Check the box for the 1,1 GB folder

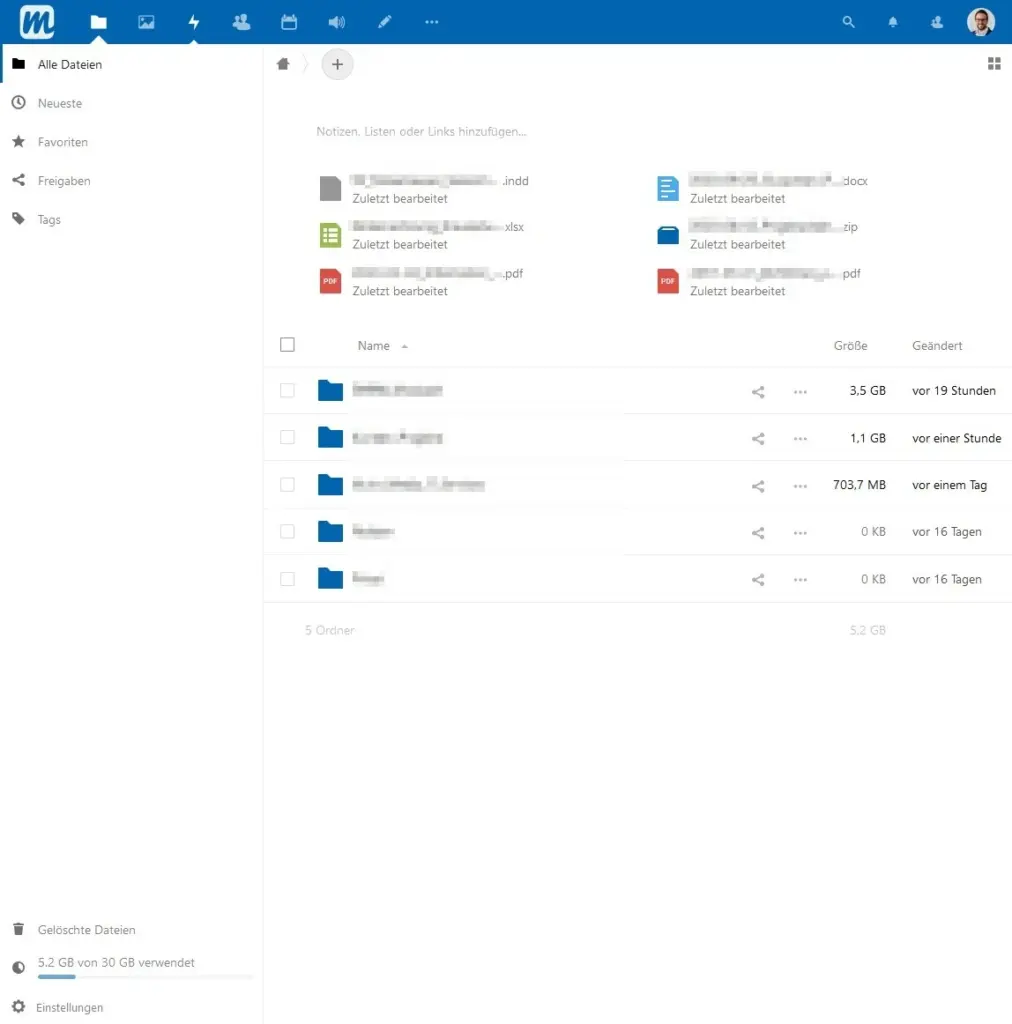point(288,438)
